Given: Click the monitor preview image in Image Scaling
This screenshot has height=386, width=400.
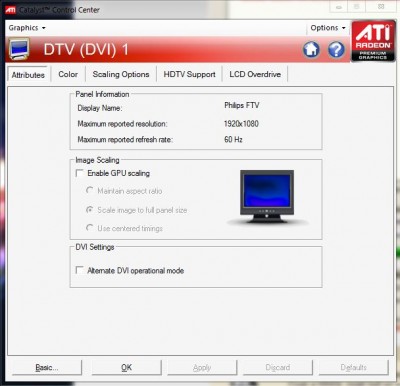Looking at the screenshot, I should coord(267,197).
